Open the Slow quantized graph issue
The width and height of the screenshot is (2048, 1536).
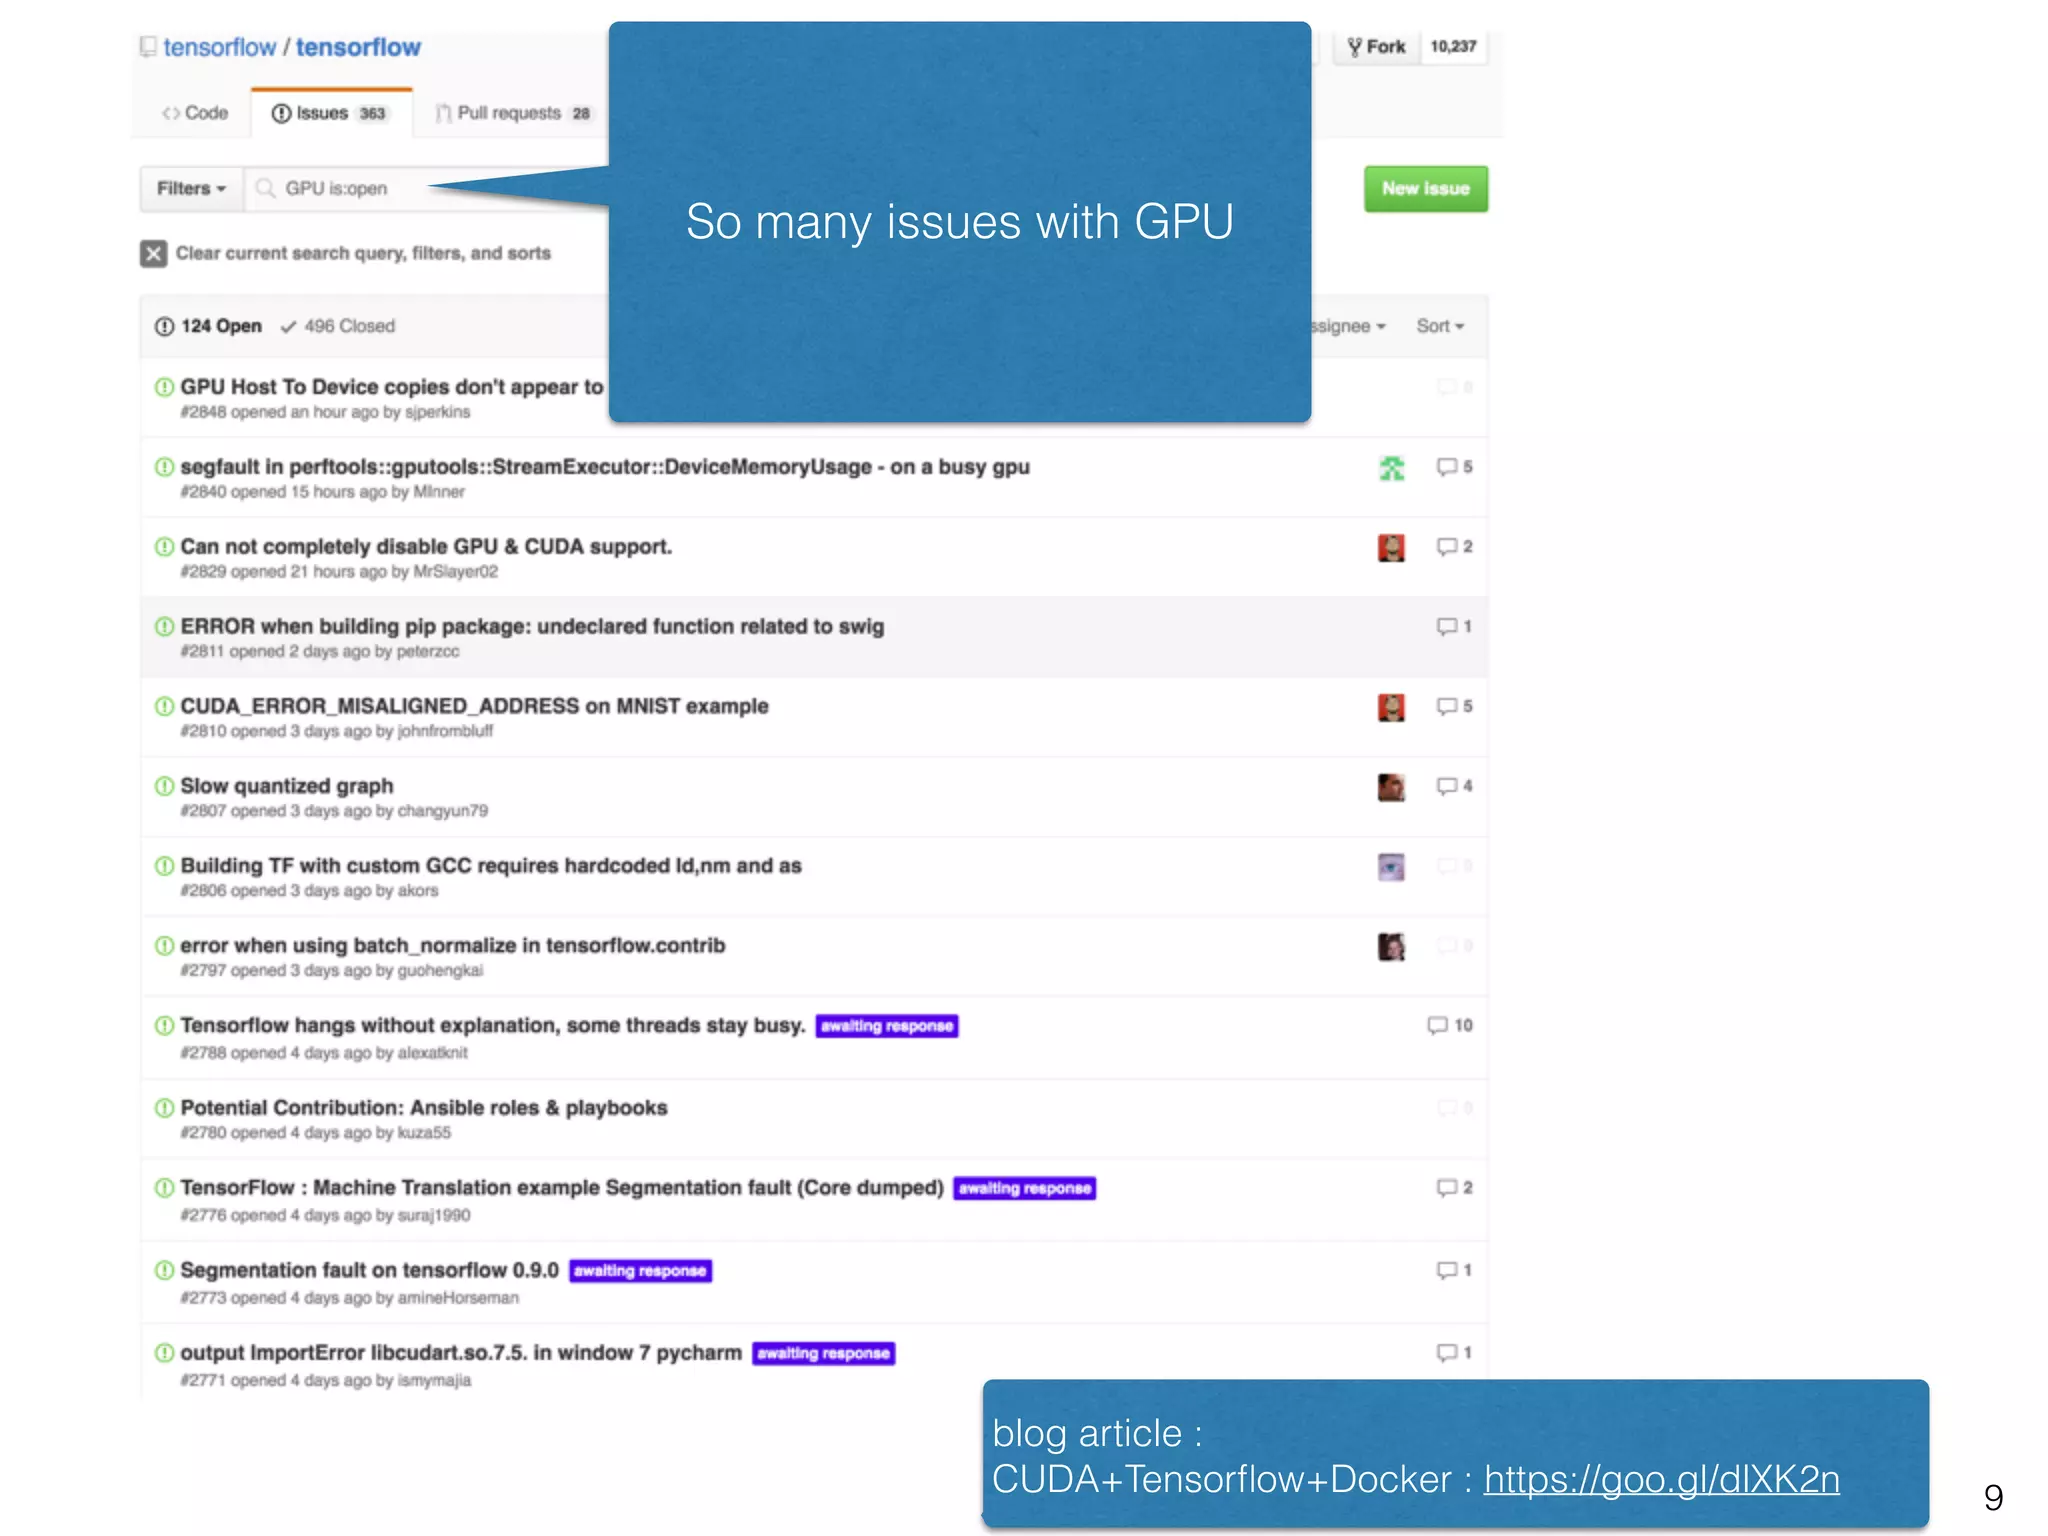point(287,786)
